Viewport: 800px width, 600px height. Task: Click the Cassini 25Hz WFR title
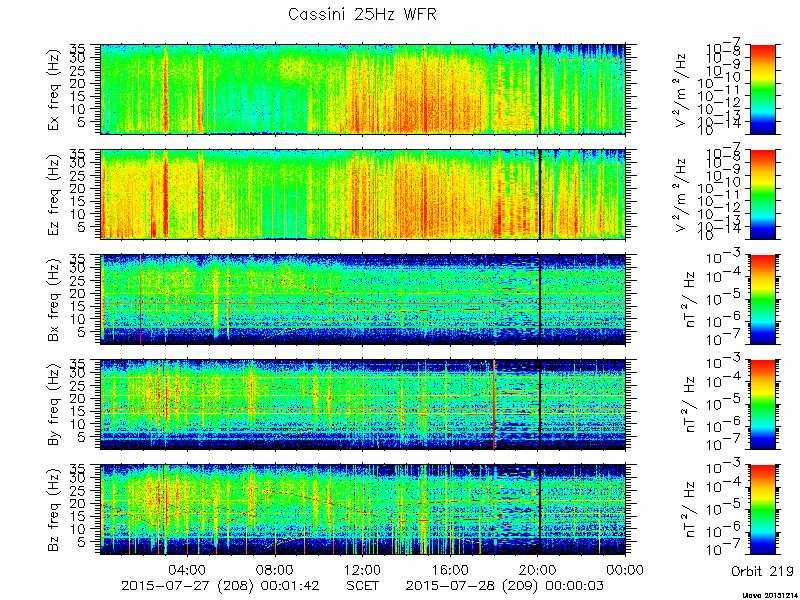tap(362, 14)
